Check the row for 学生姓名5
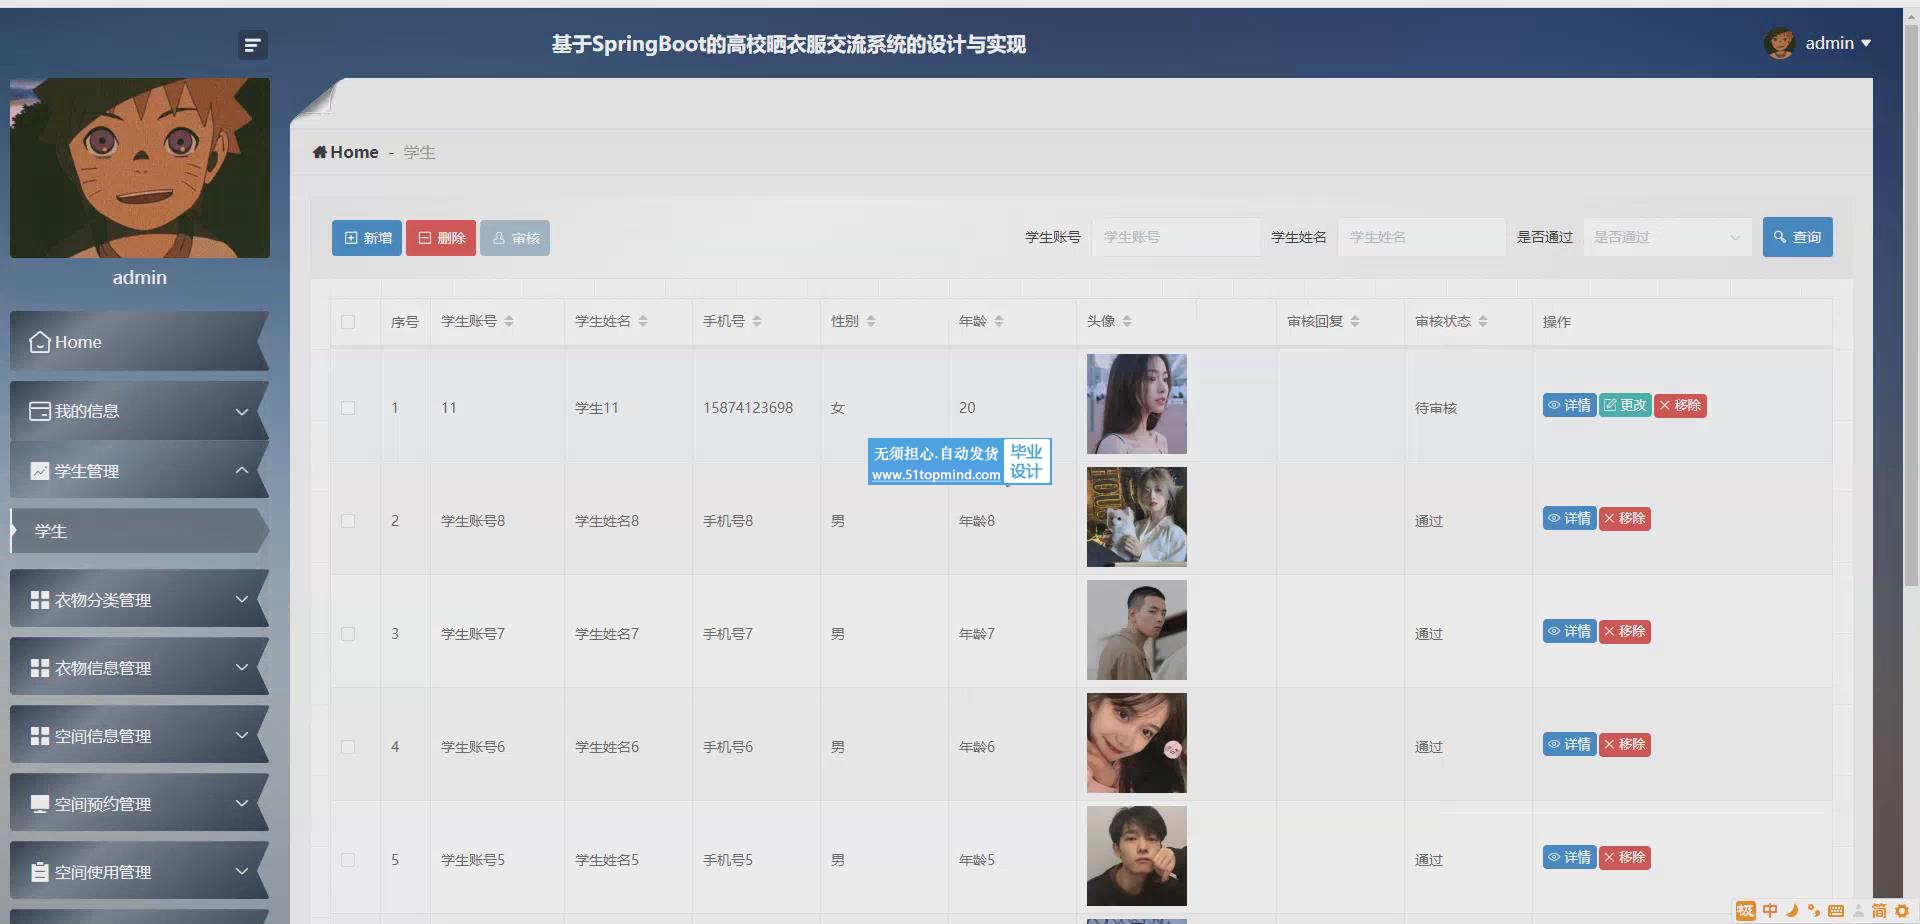The width and height of the screenshot is (1920, 924). (x=348, y=860)
